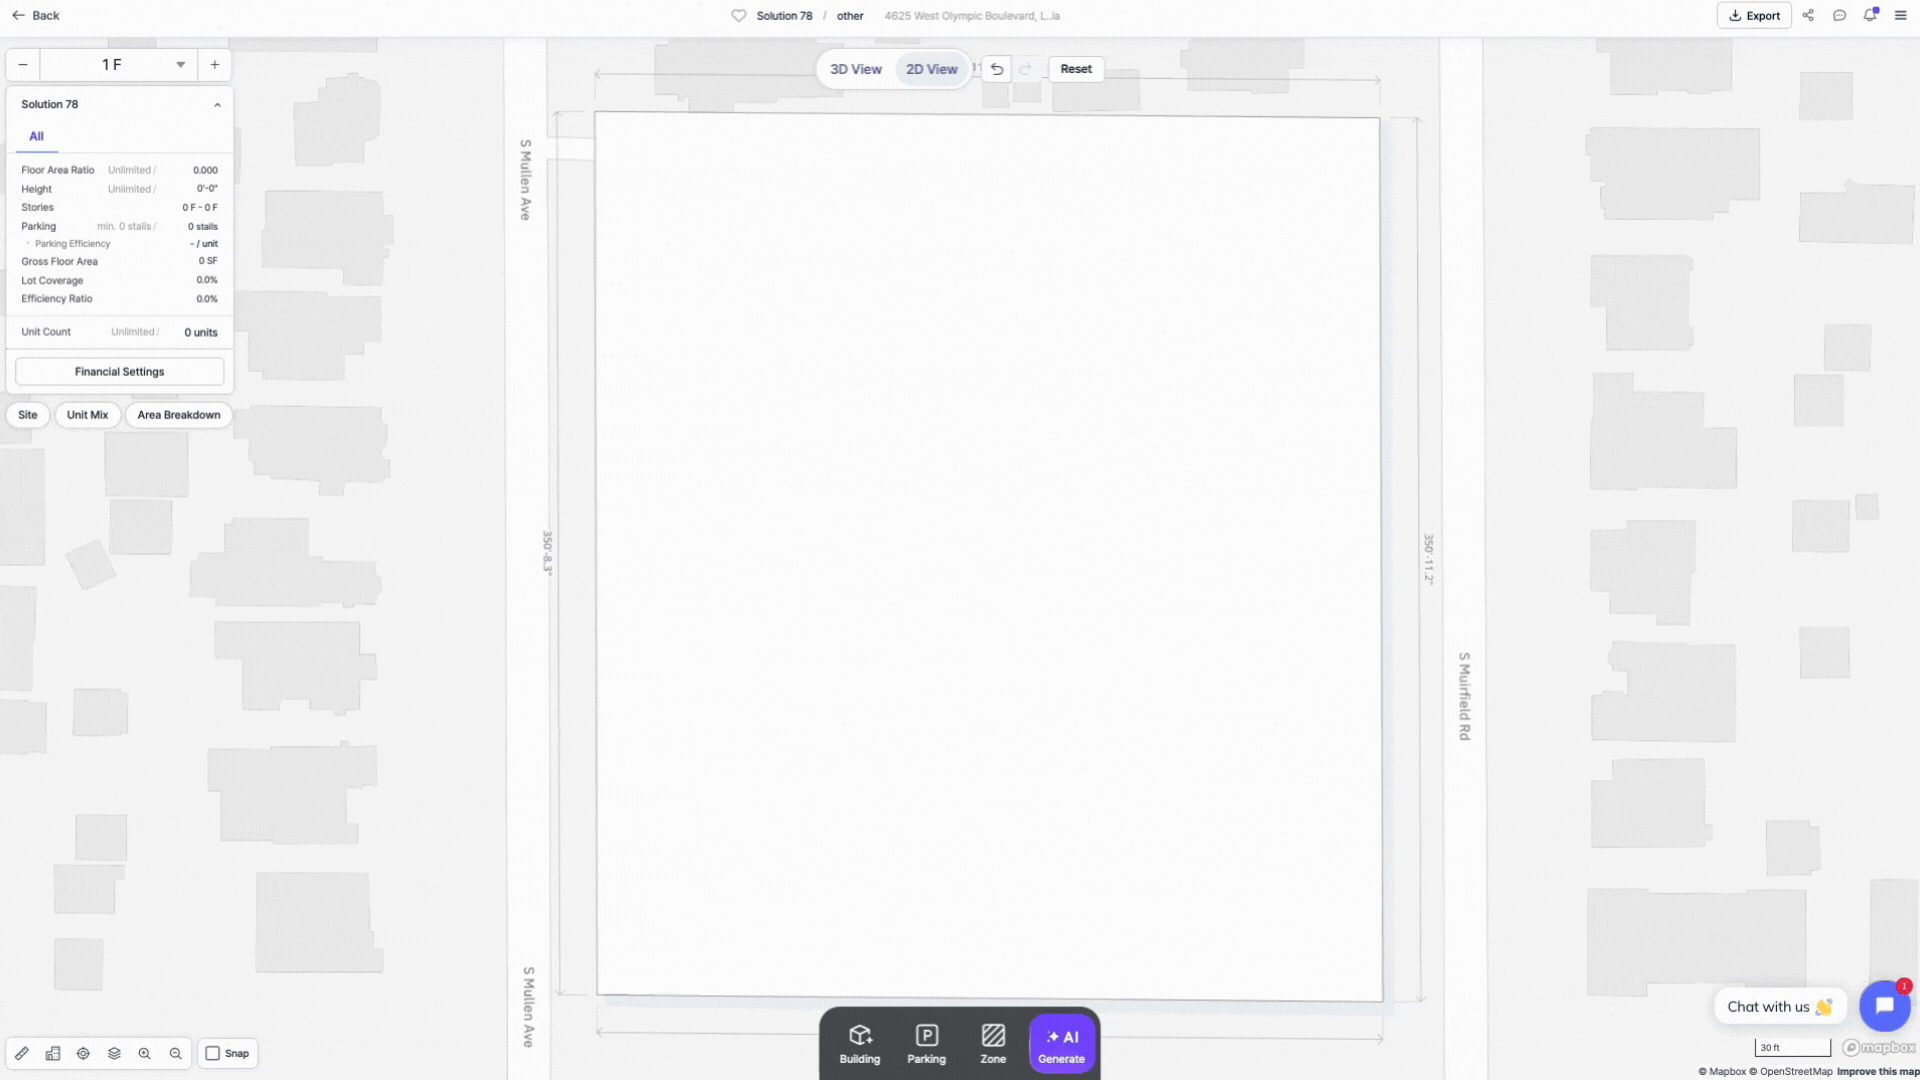Collapse the Solution 78 panel
This screenshot has width=1920, height=1080.
click(217, 105)
